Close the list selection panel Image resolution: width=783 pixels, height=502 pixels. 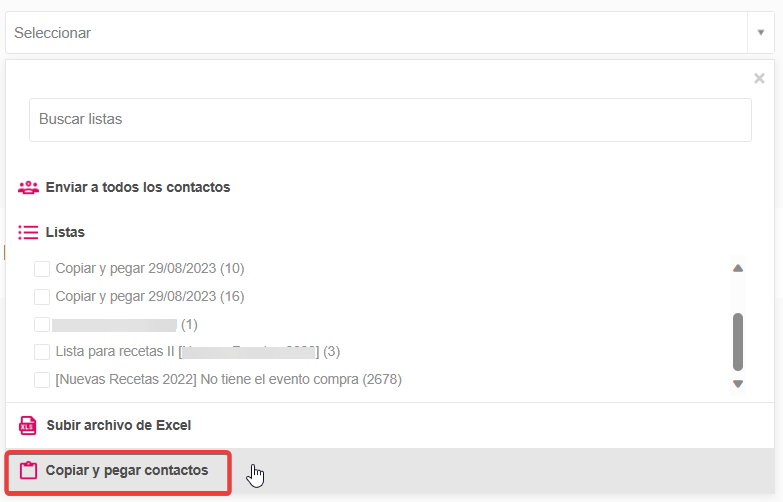pos(759,79)
